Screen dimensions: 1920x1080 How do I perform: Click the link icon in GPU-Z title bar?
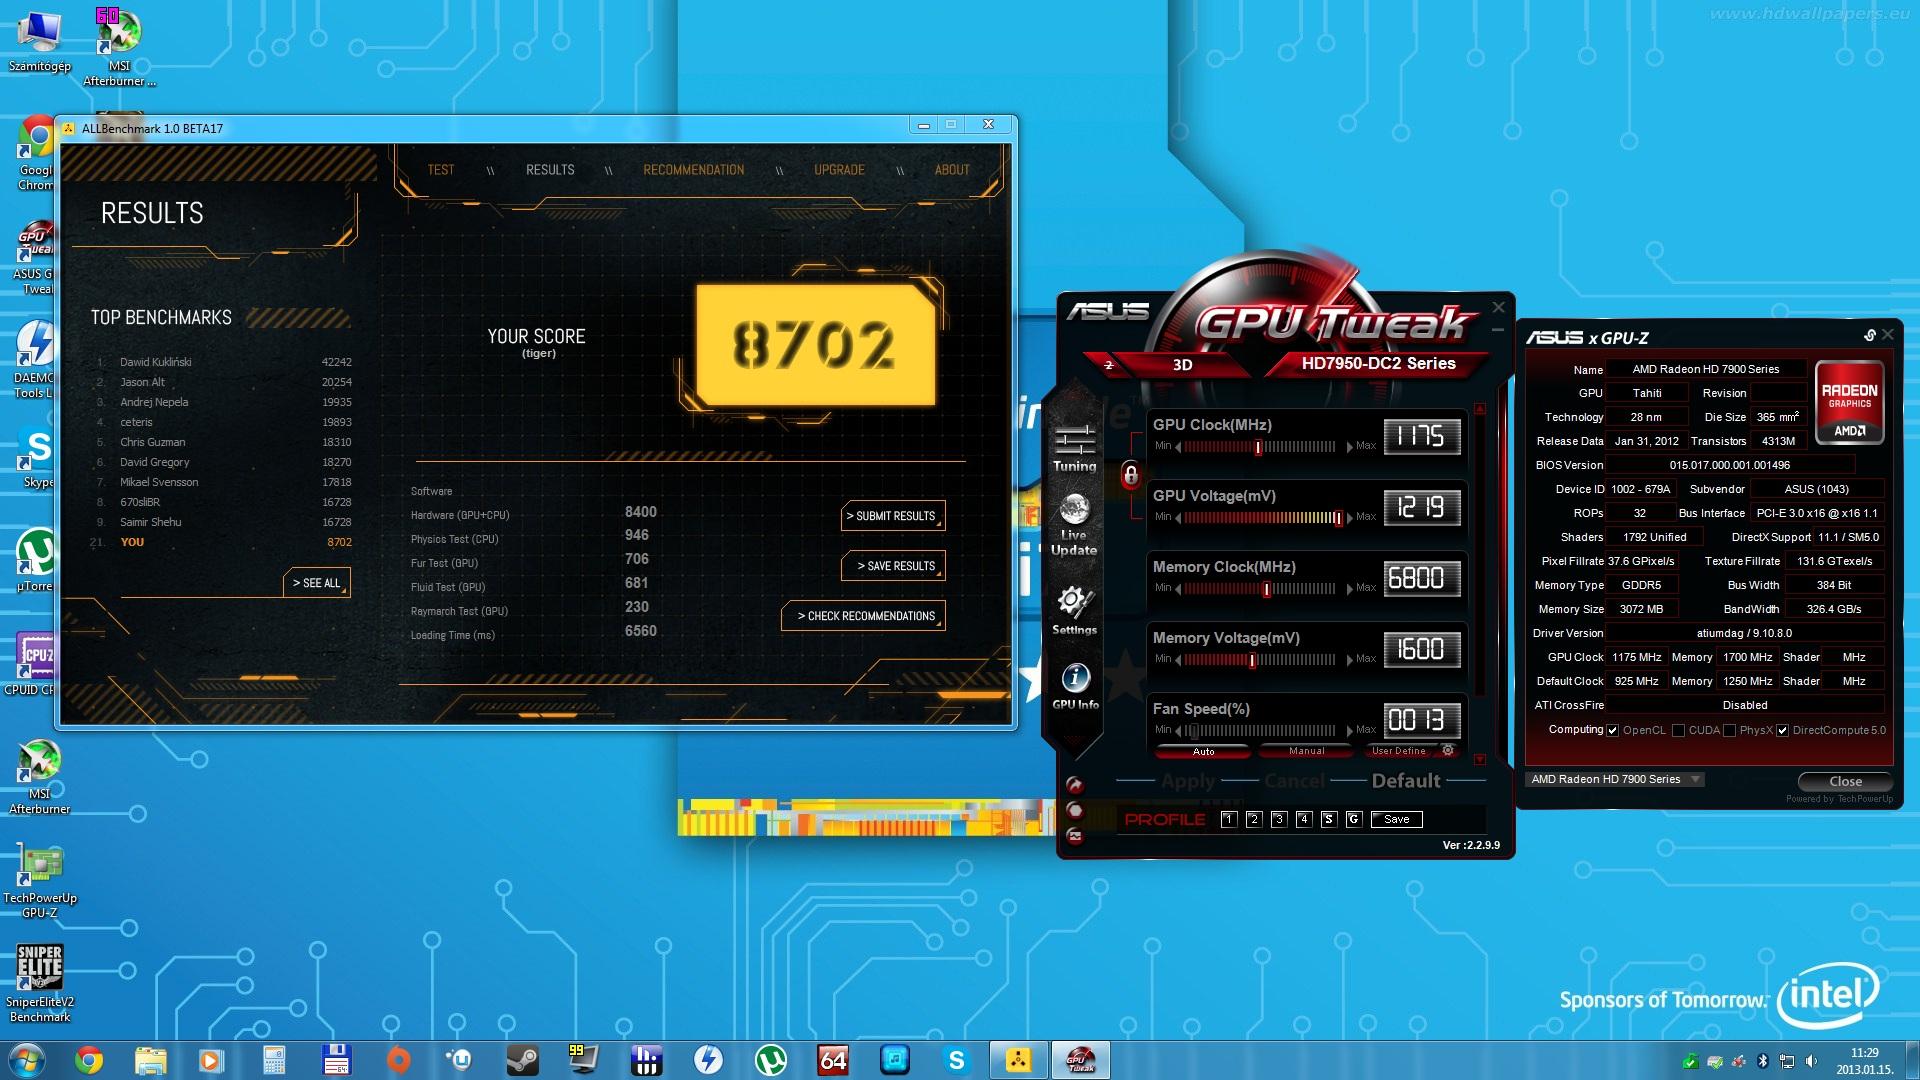1869,335
